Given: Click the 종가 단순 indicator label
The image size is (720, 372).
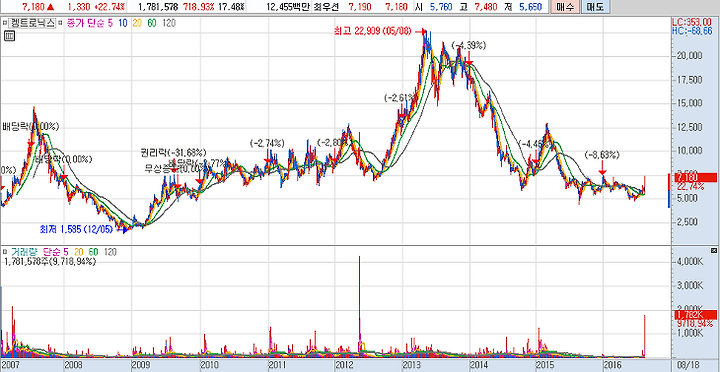Looking at the screenshot, I should pyautogui.click(x=86, y=23).
